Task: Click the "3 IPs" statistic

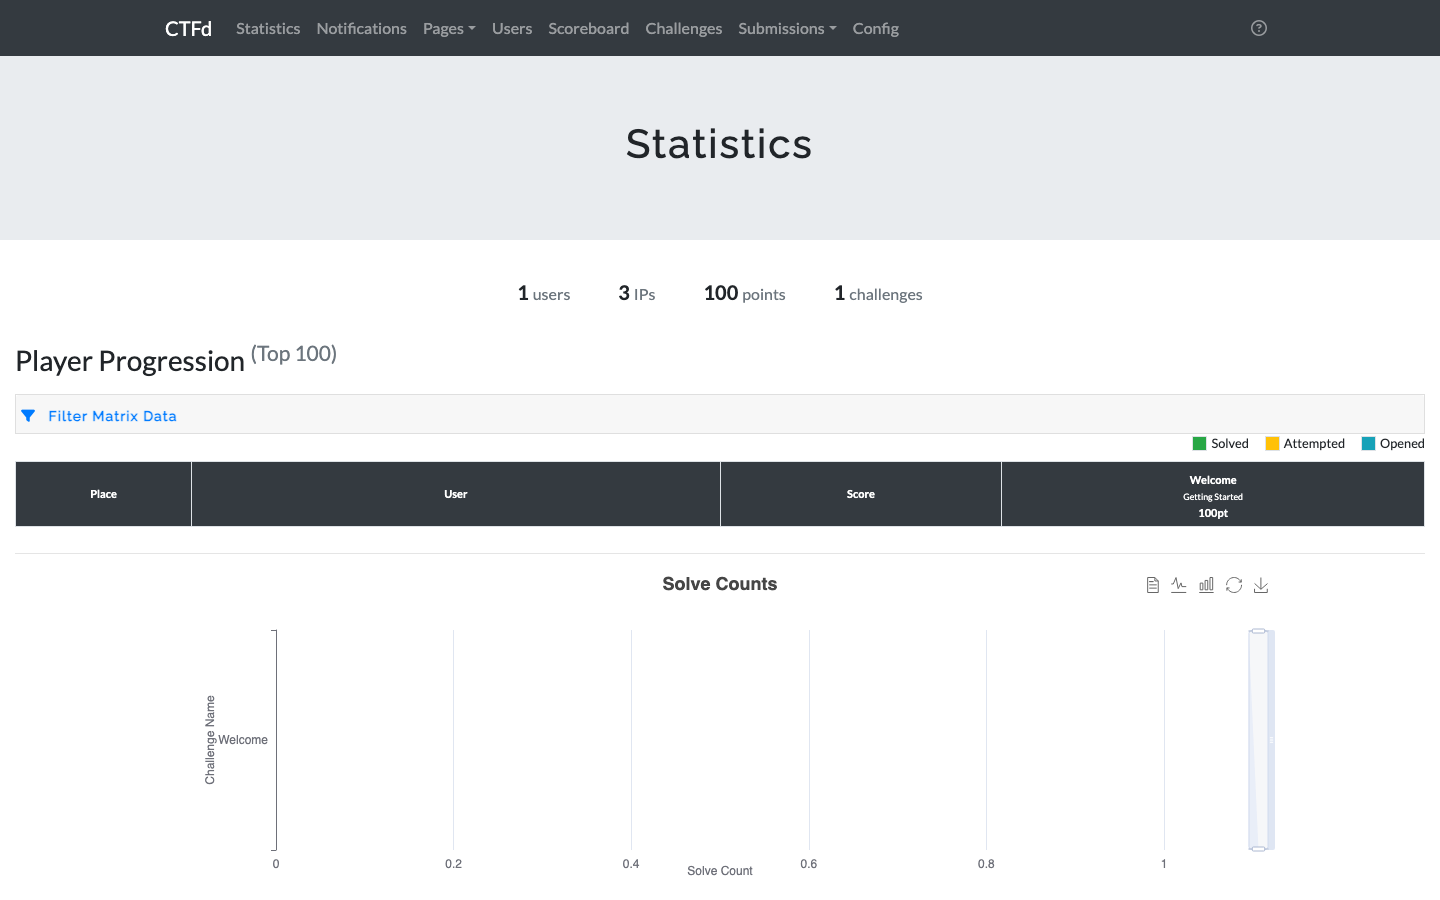Action: (x=637, y=293)
